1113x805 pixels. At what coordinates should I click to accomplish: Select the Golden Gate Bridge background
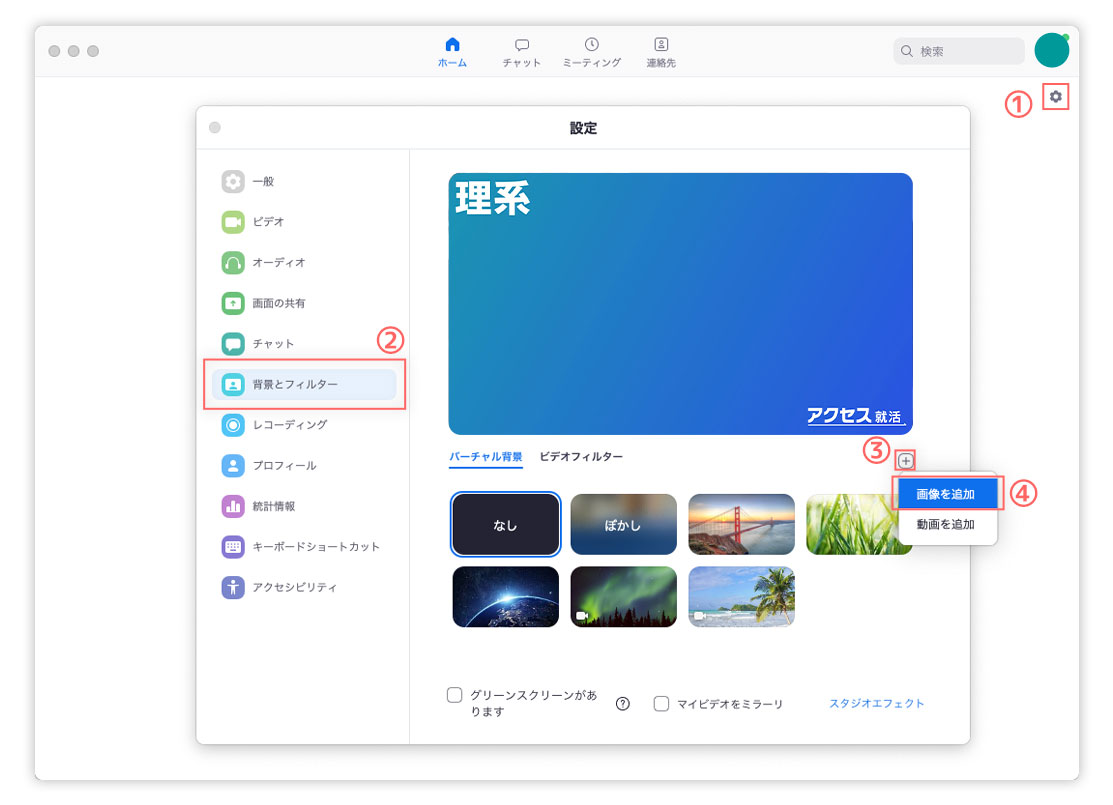pyautogui.click(x=741, y=525)
